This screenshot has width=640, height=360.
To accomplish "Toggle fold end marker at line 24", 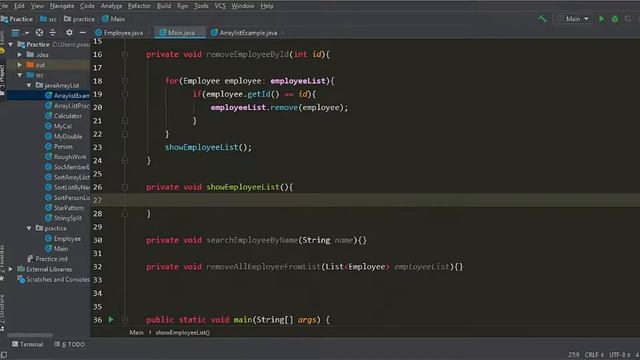I will click(125, 161).
